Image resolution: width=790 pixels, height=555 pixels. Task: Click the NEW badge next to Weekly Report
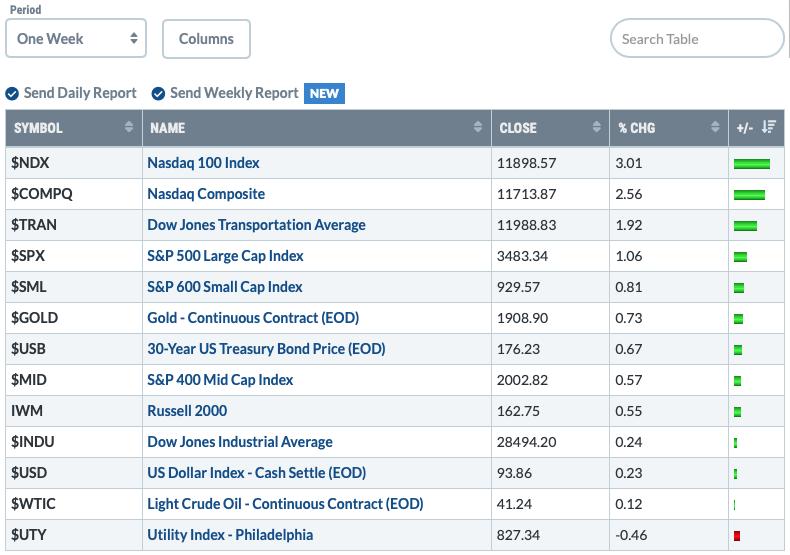(x=324, y=94)
